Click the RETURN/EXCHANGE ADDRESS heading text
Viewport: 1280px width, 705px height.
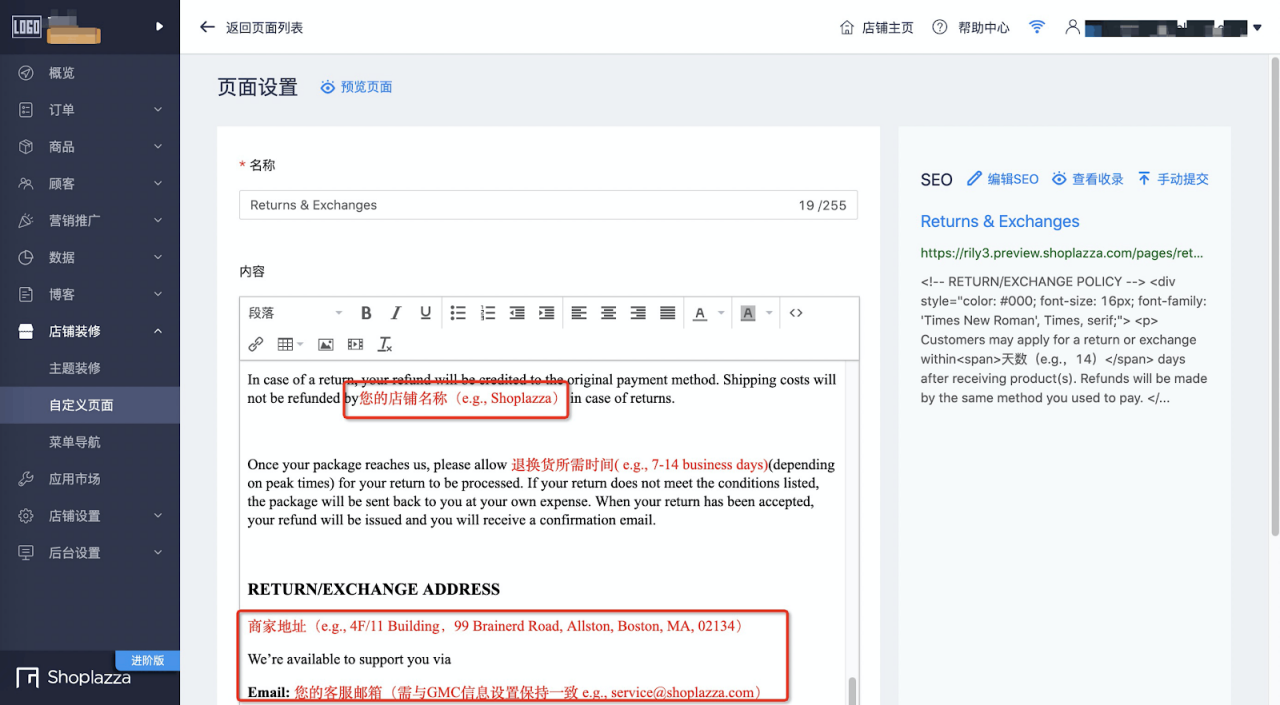click(x=374, y=589)
